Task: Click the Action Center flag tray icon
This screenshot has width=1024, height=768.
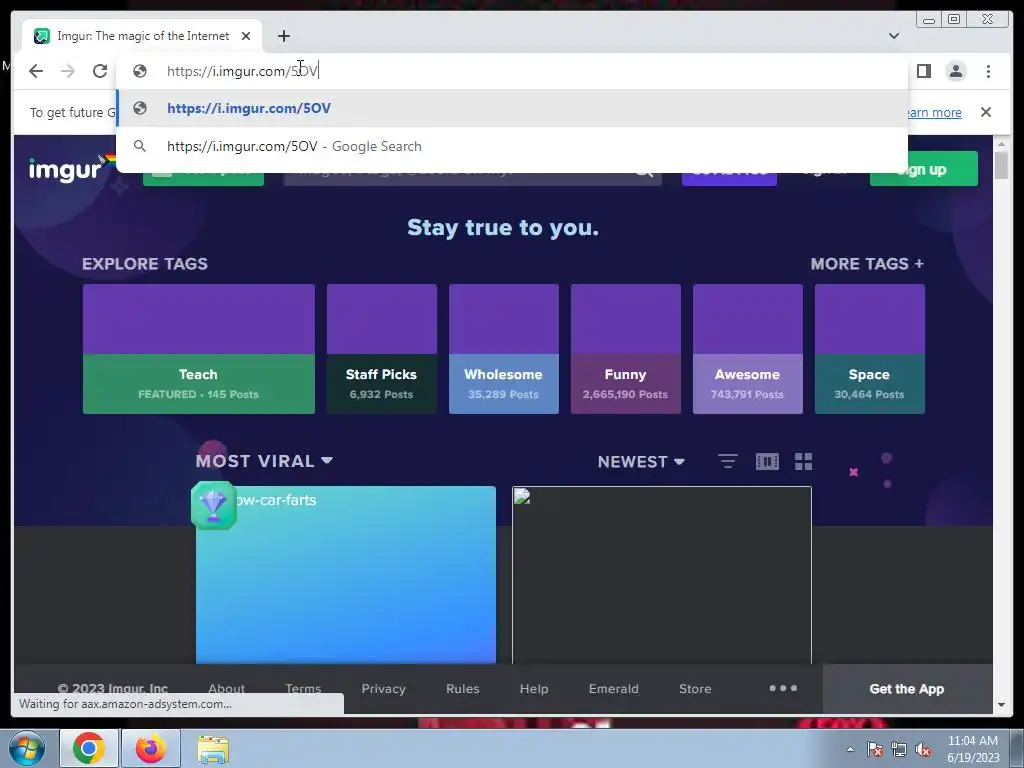Action: click(x=874, y=749)
